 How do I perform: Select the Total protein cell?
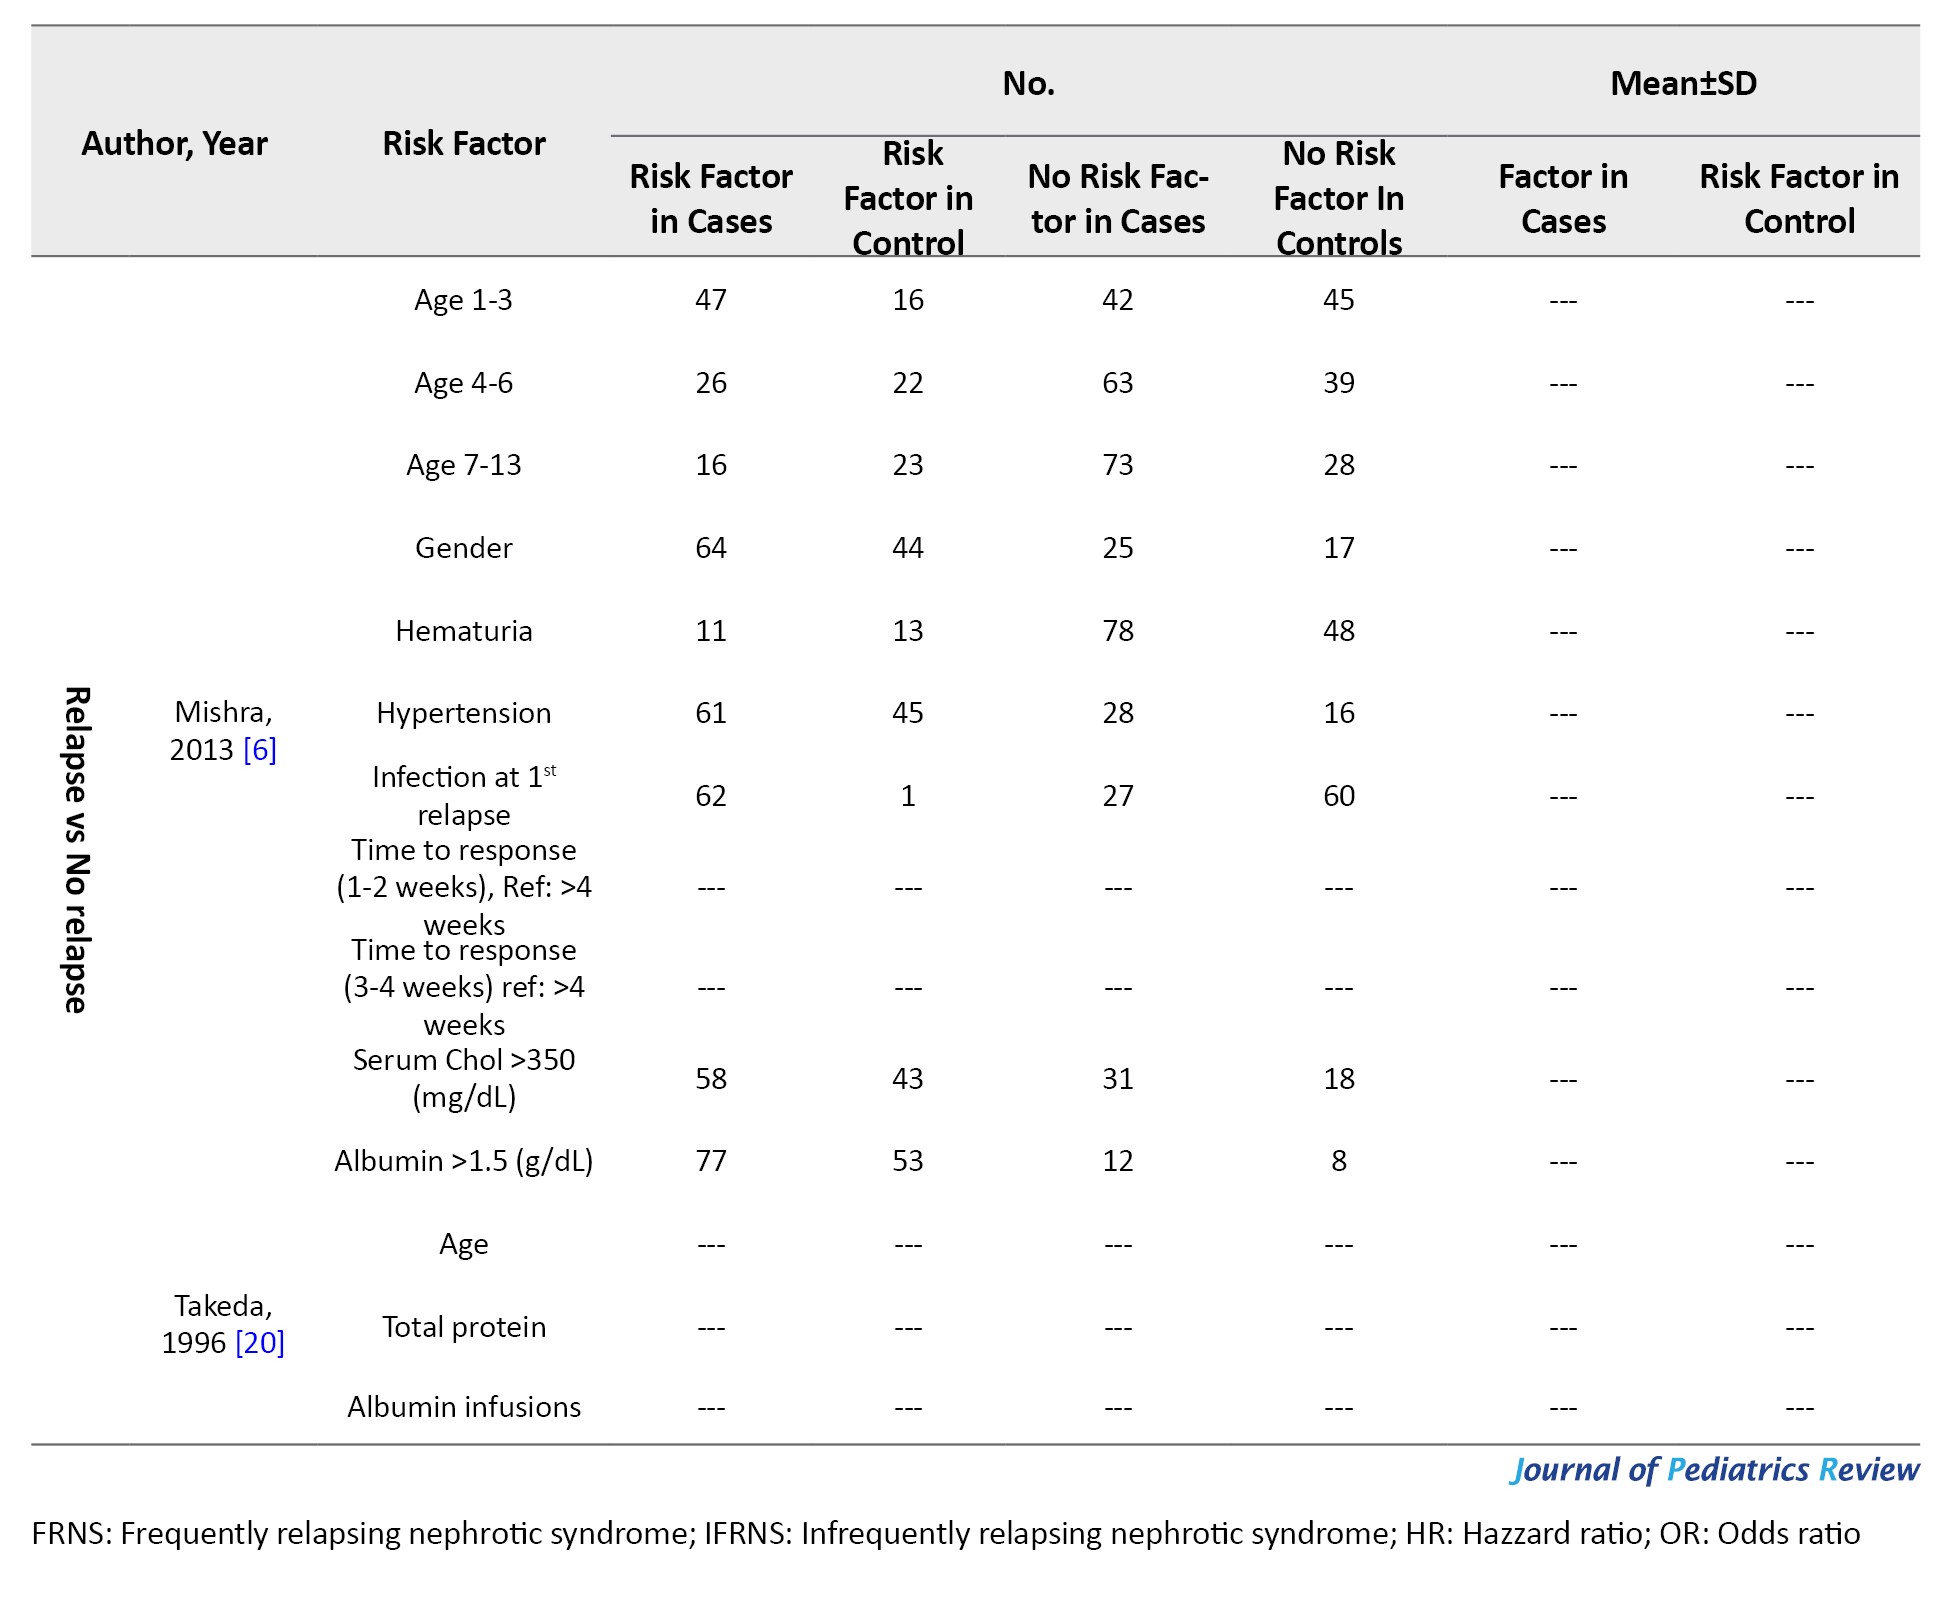(x=464, y=1327)
